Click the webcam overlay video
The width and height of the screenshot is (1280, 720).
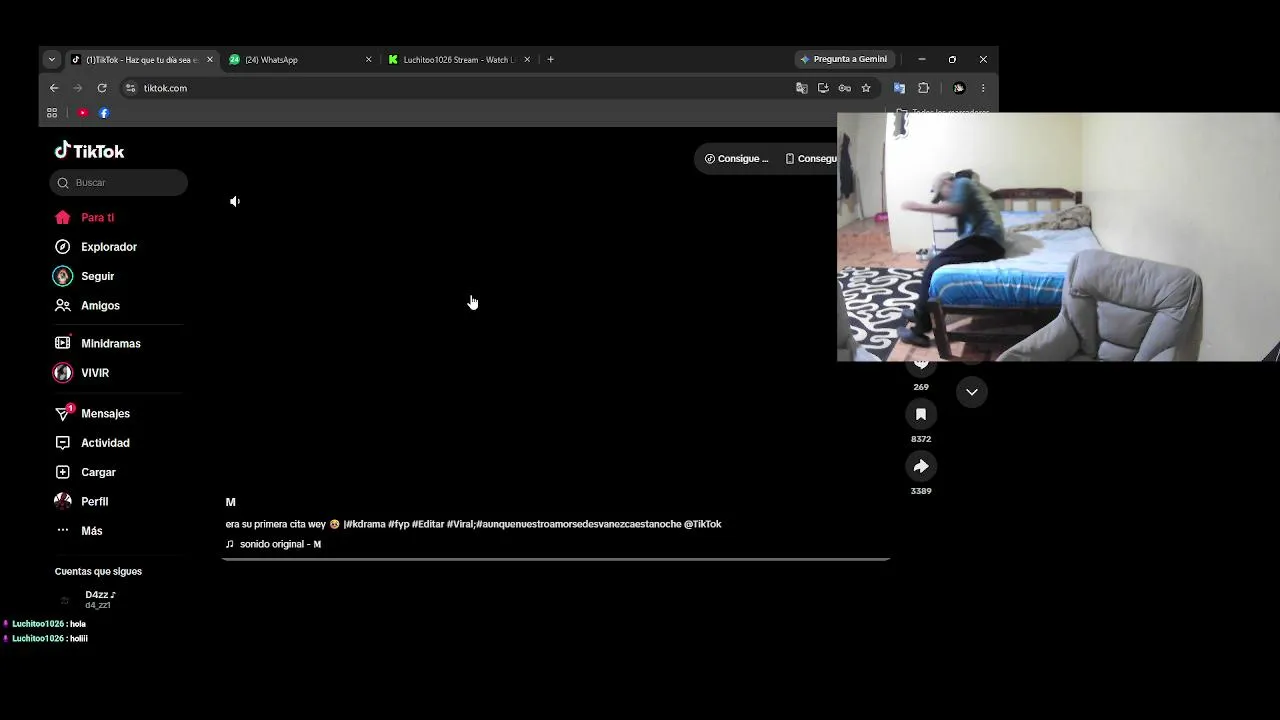(x=1058, y=236)
